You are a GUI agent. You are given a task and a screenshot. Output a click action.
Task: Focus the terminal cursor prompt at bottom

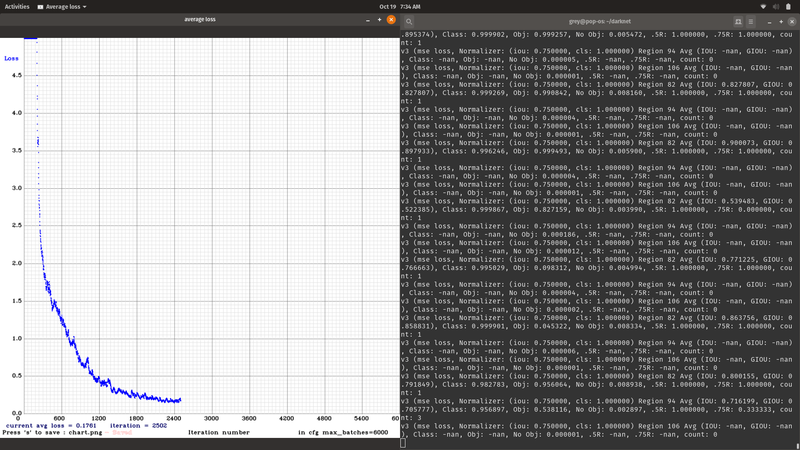pyautogui.click(x=404, y=443)
